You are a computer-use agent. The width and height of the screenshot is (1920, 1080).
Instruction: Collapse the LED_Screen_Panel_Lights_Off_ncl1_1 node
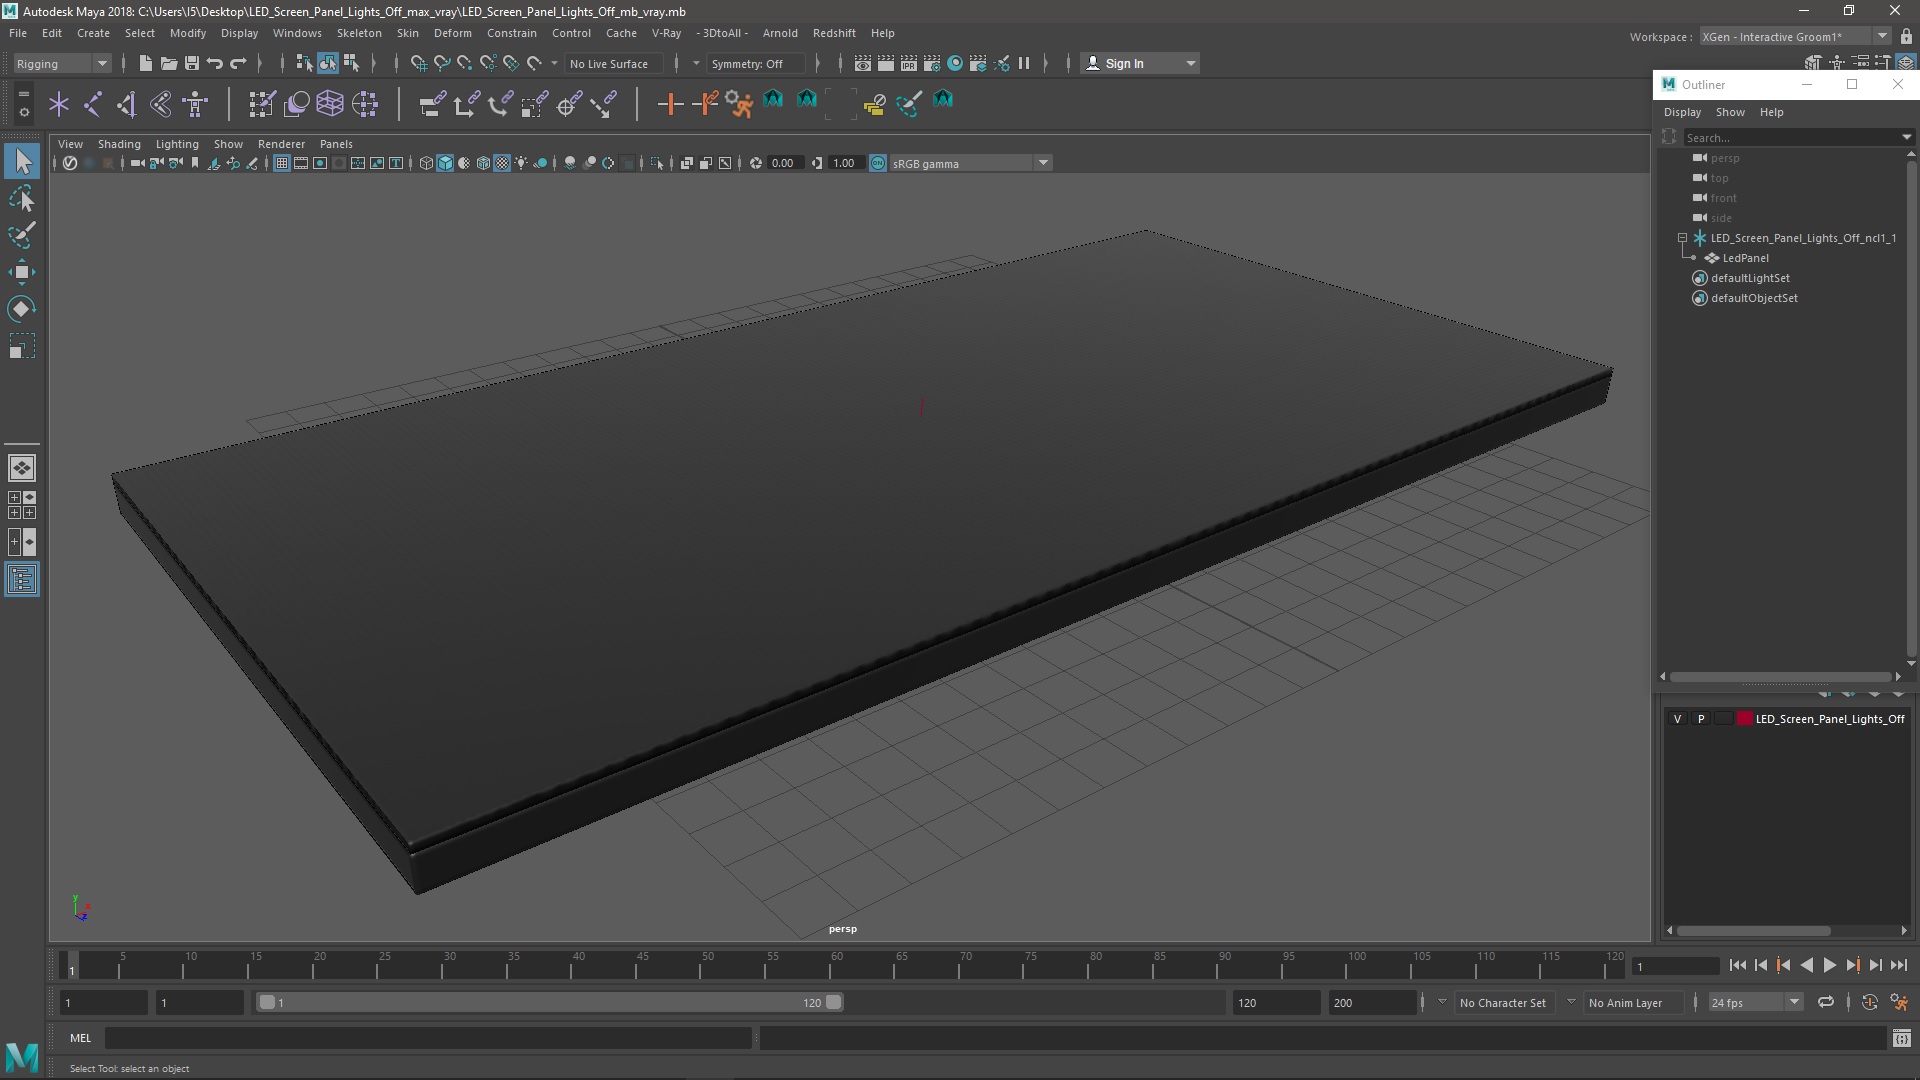(1682, 238)
